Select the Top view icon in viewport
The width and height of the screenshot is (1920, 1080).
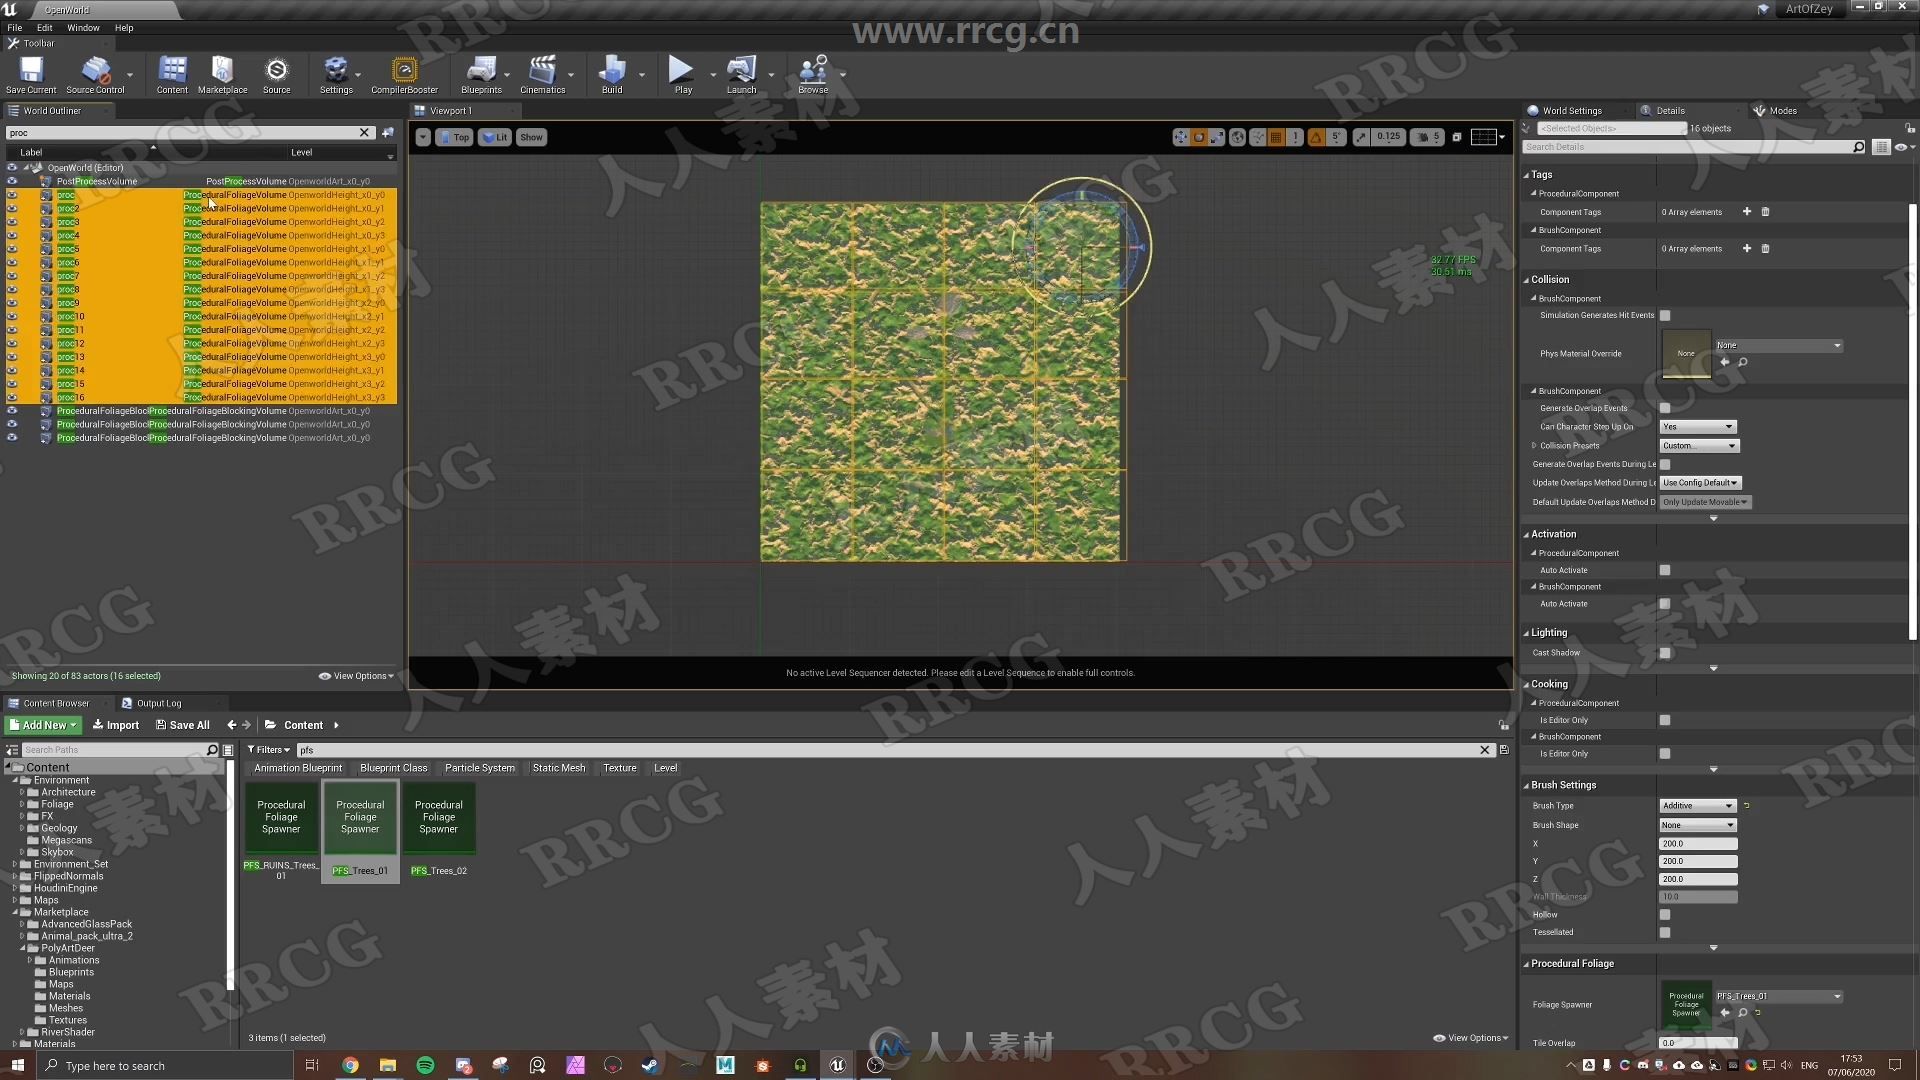coord(459,137)
